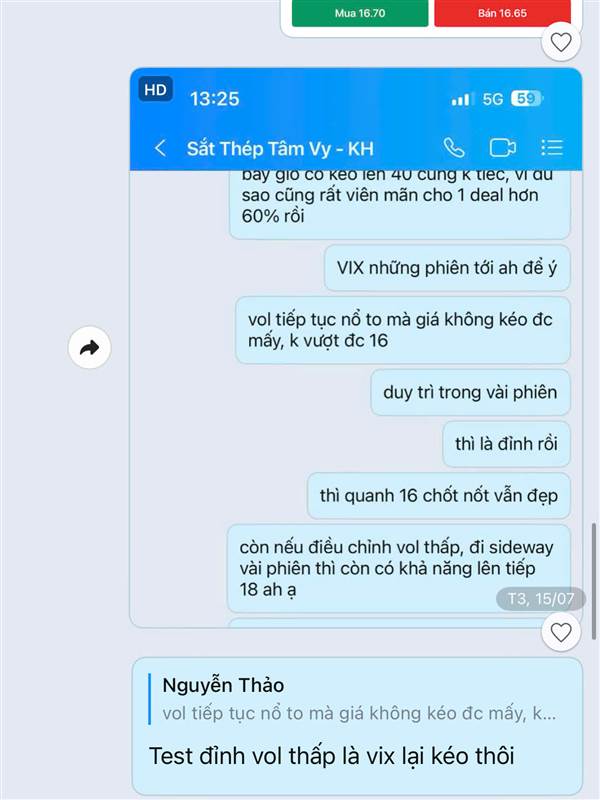
Task: Click the chat scrollbar on the right edge
Action: [x=594, y=581]
